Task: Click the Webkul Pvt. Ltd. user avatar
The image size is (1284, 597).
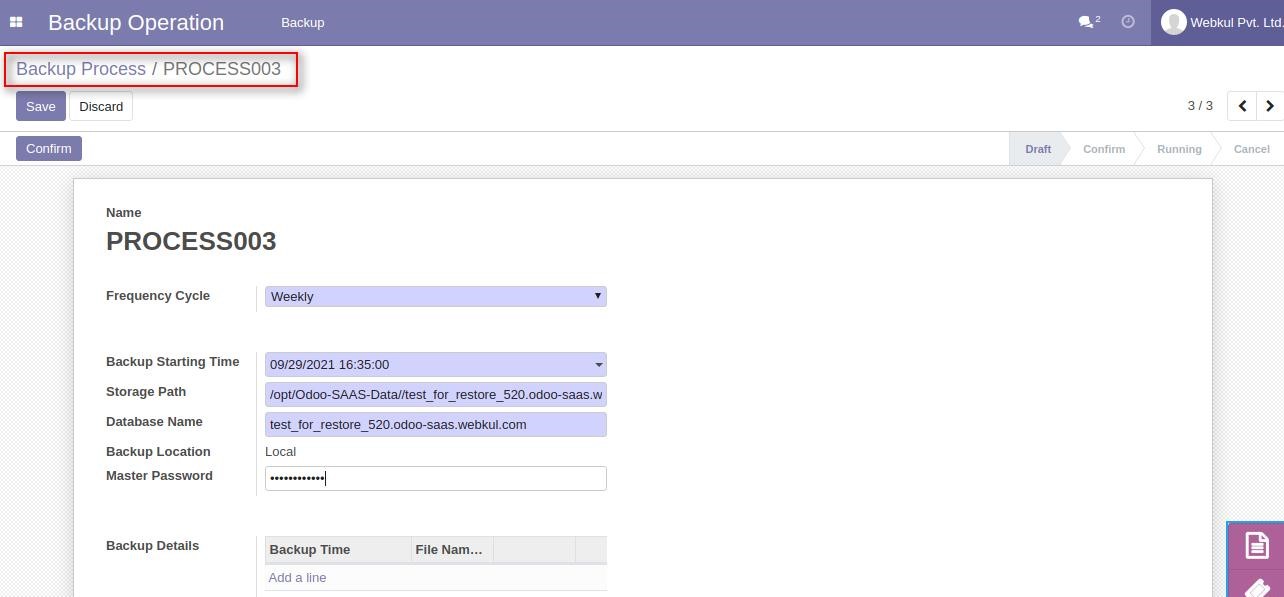Action: point(1173,22)
